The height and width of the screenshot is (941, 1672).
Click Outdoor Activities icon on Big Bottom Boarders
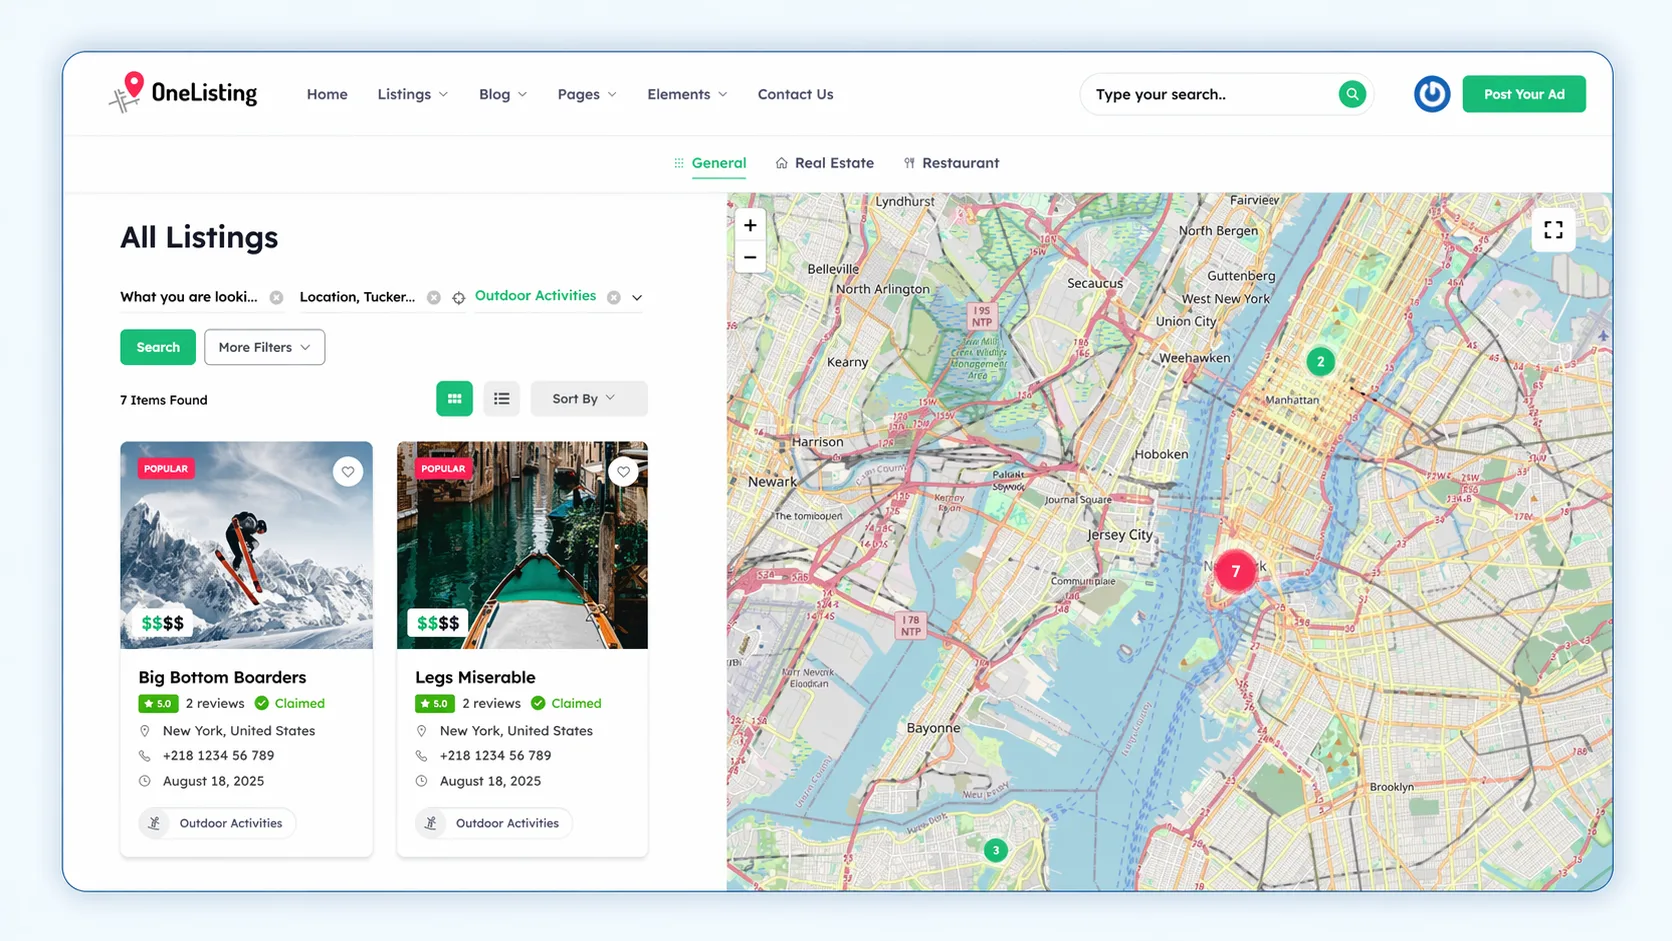pyautogui.click(x=154, y=823)
